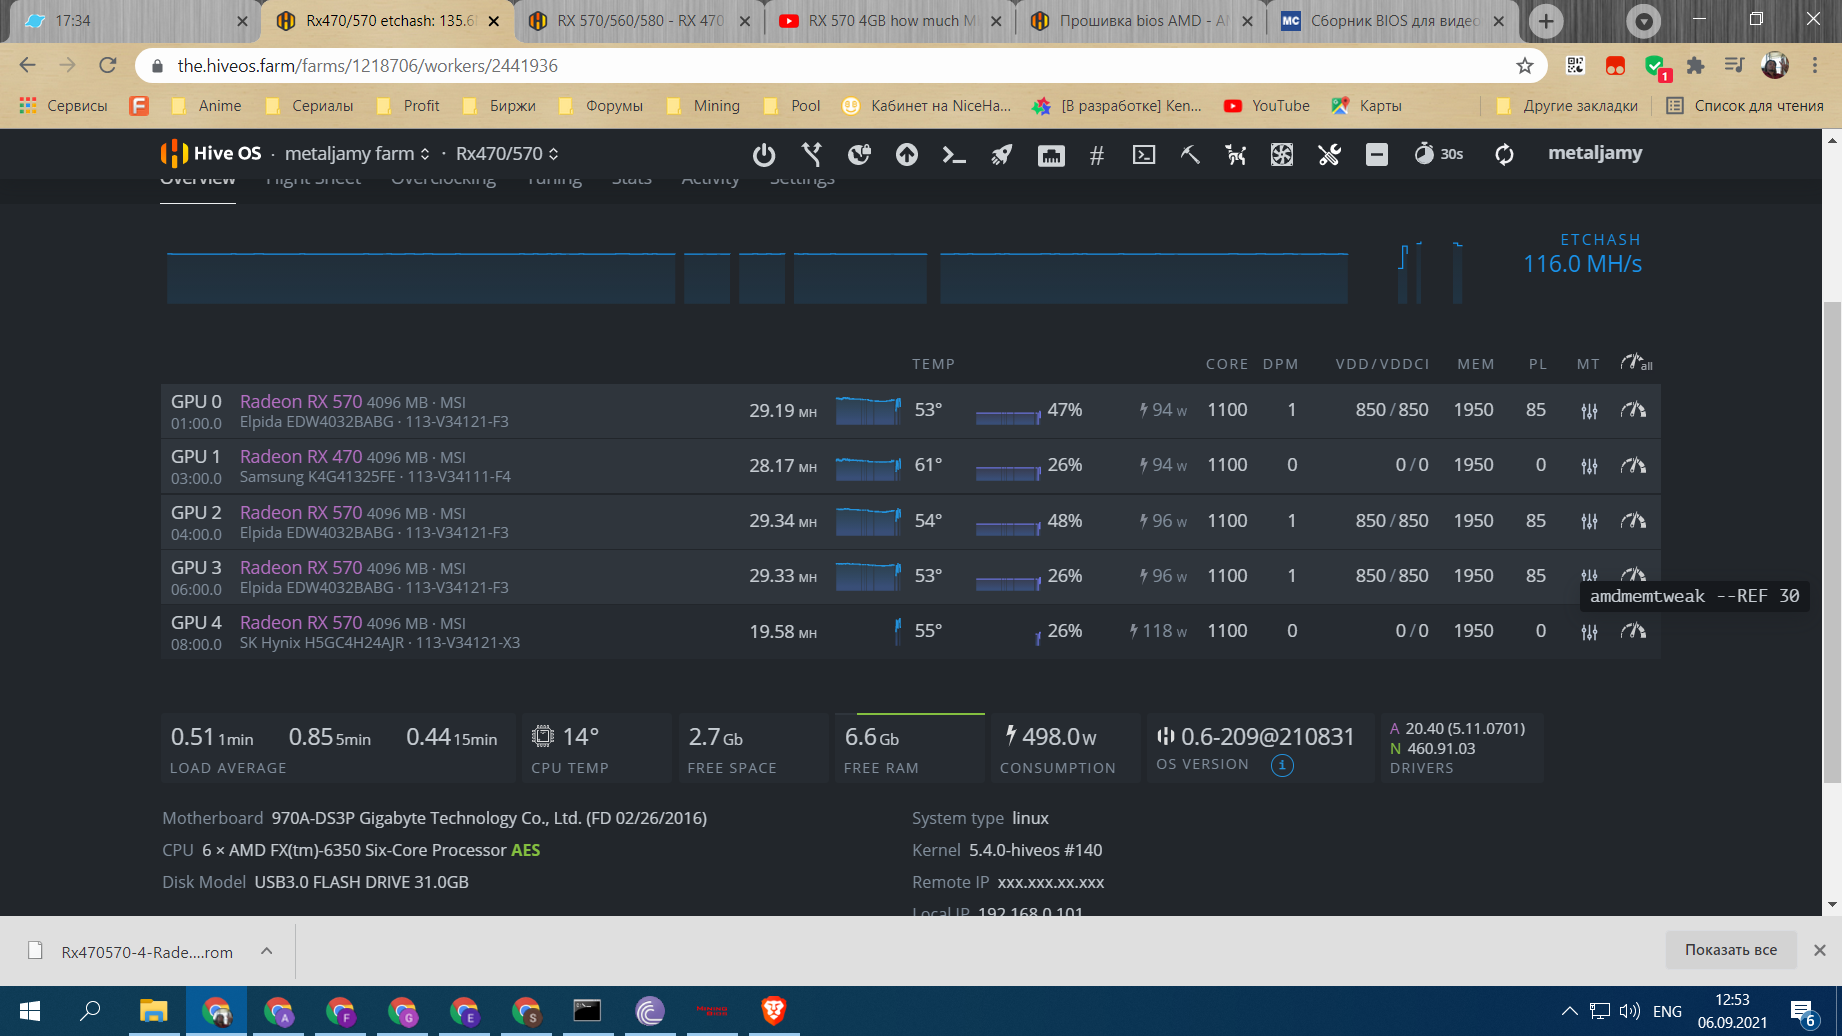Open download options chevron for the .rom file
Image resolution: width=1842 pixels, height=1036 pixels.
coord(266,951)
